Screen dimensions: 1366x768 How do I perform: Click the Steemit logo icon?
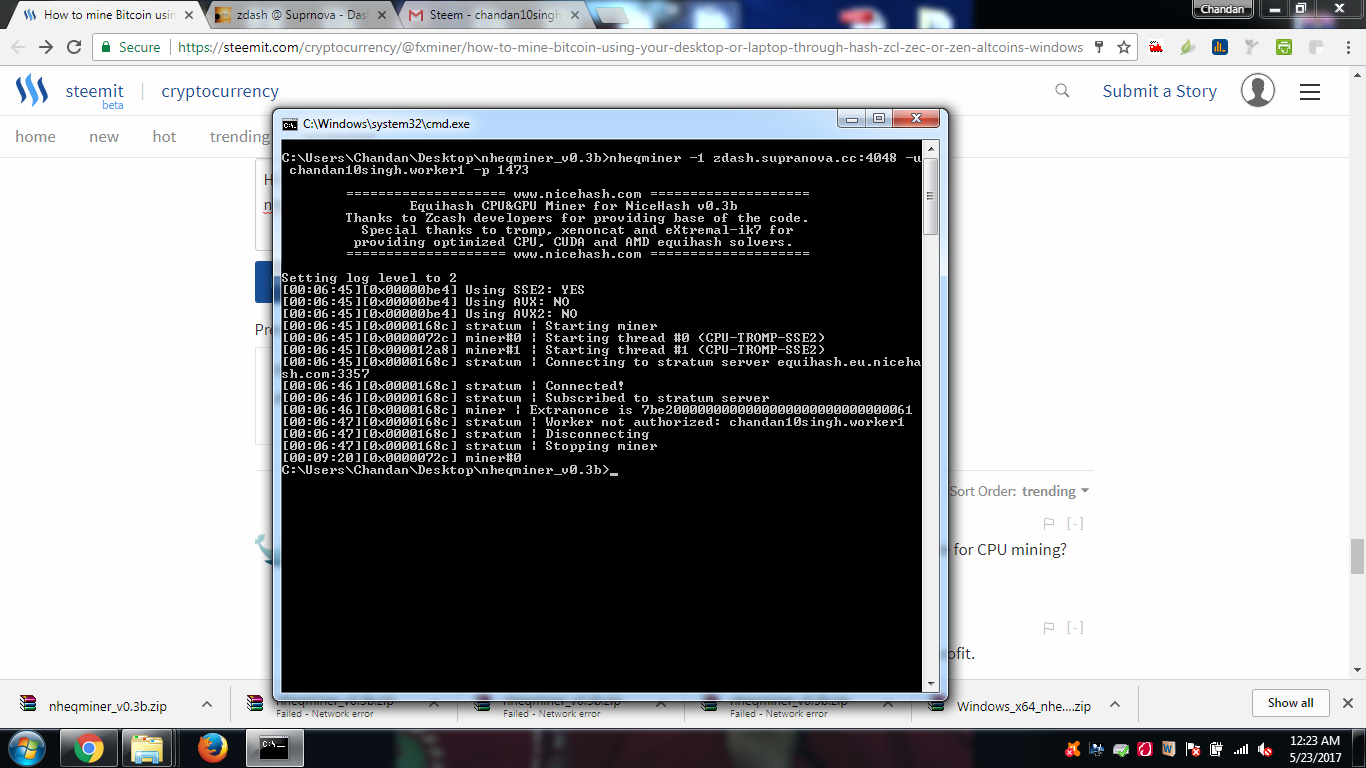pos(32,91)
